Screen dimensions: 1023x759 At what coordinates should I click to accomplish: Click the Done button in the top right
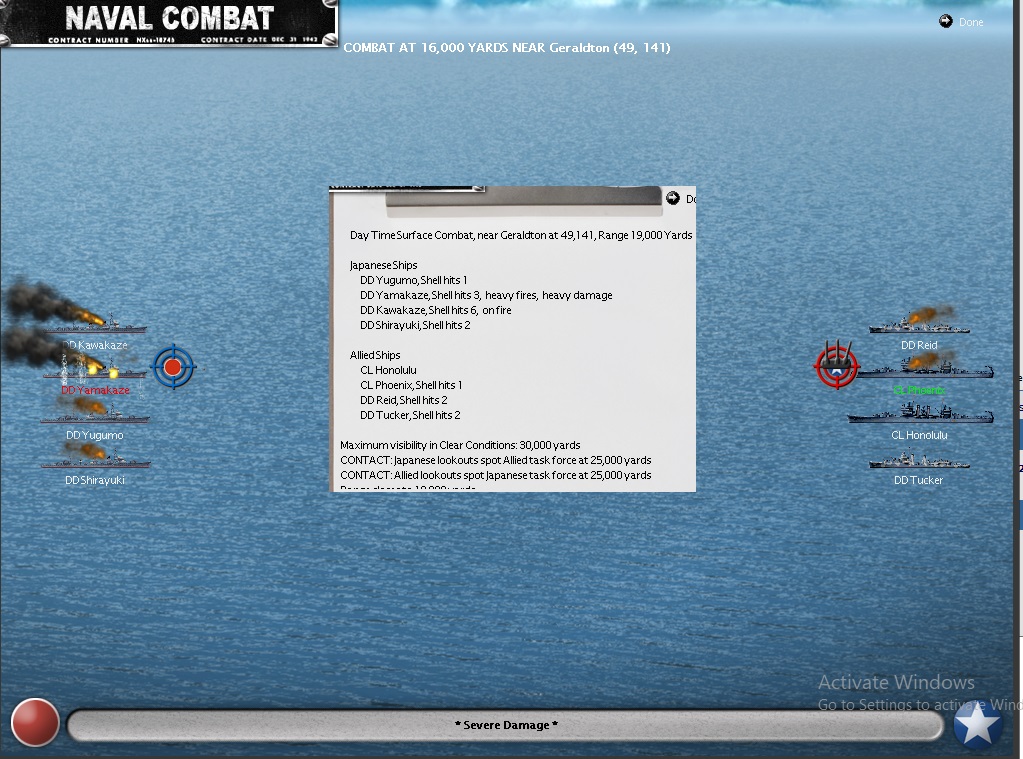coord(961,22)
